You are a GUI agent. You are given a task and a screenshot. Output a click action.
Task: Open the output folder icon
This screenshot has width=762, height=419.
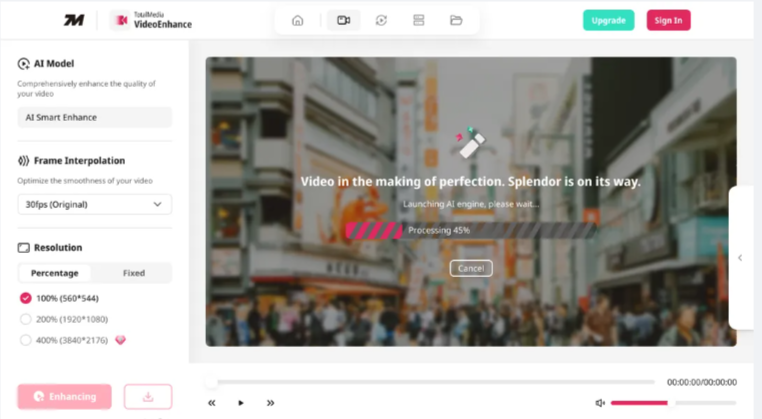point(456,20)
